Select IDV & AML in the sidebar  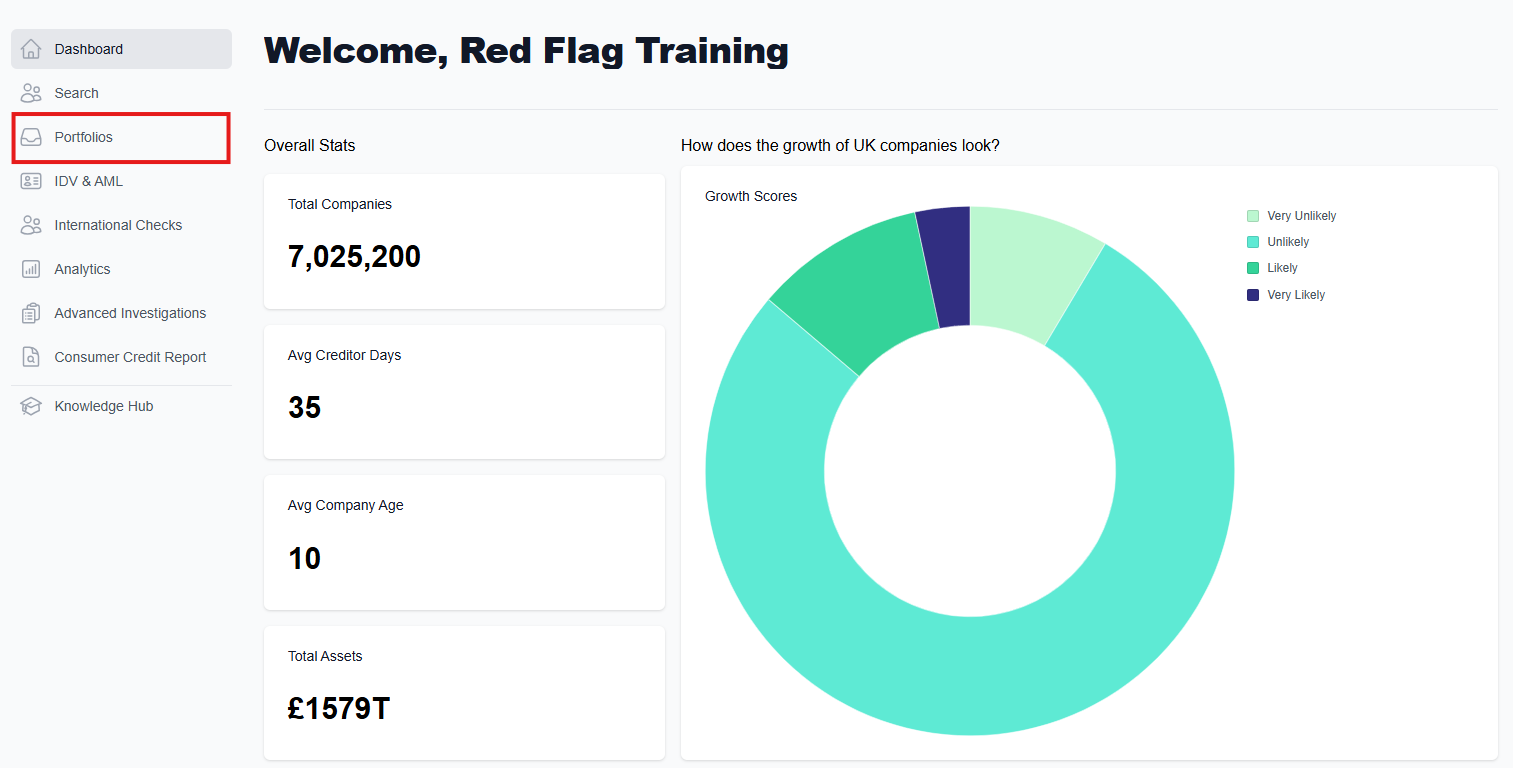121,181
